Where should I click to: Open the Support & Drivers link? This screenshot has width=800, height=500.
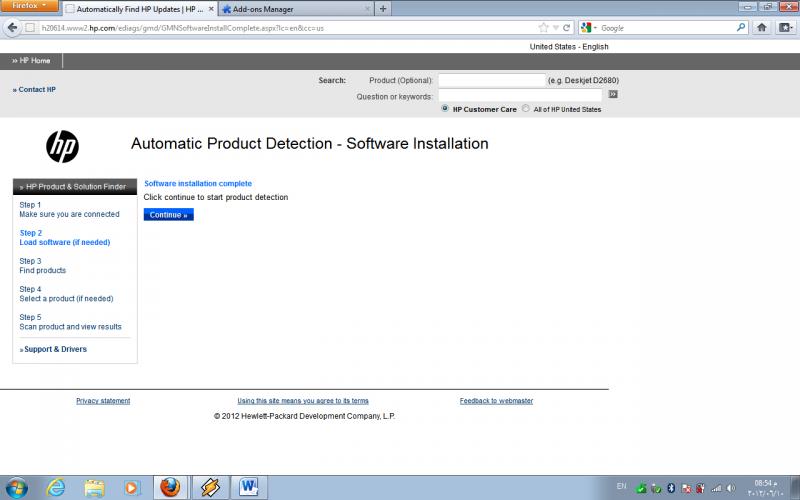pyautogui.click(x=53, y=349)
